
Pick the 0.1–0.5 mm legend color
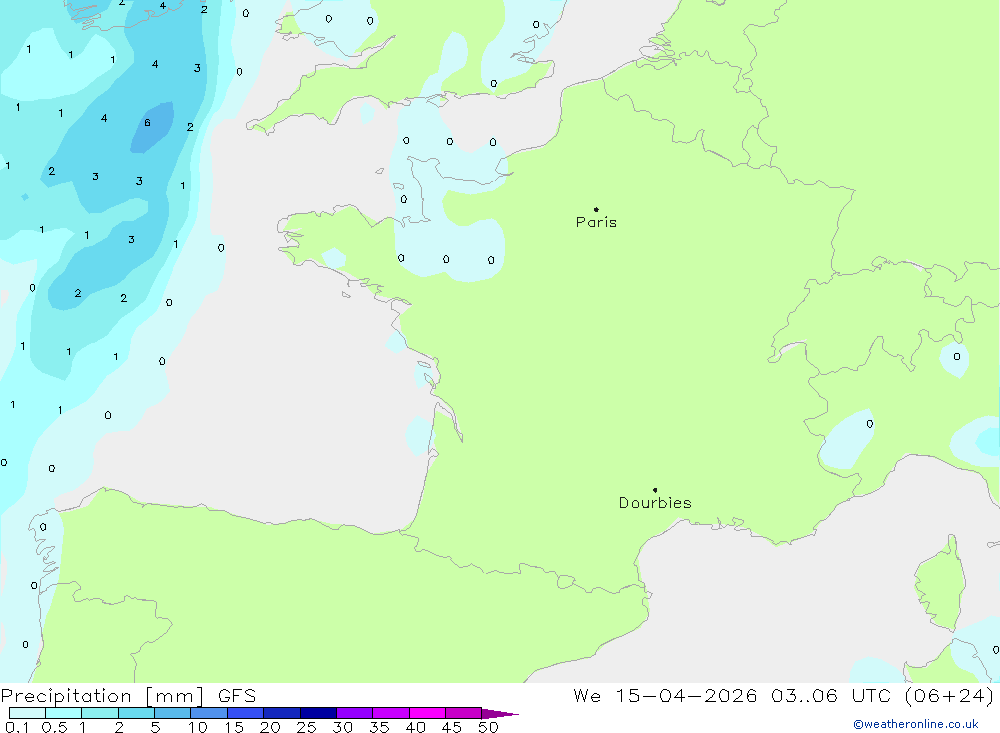point(27,713)
